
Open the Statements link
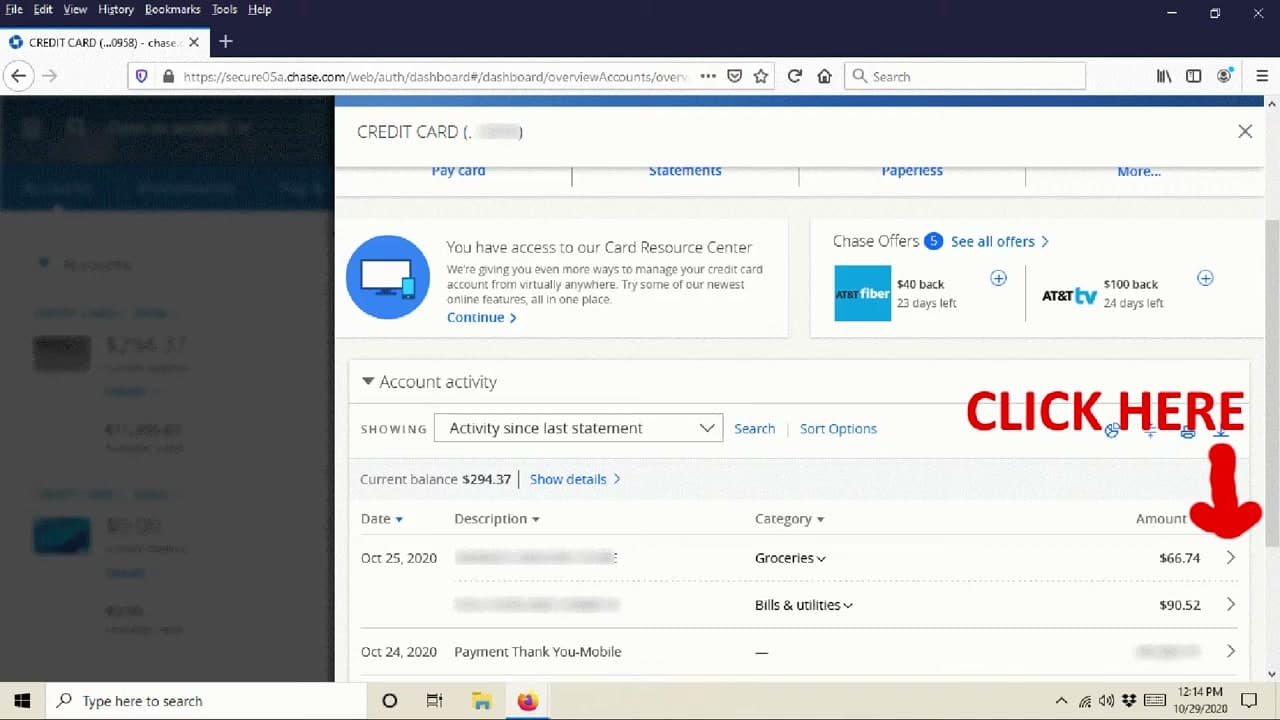point(685,171)
